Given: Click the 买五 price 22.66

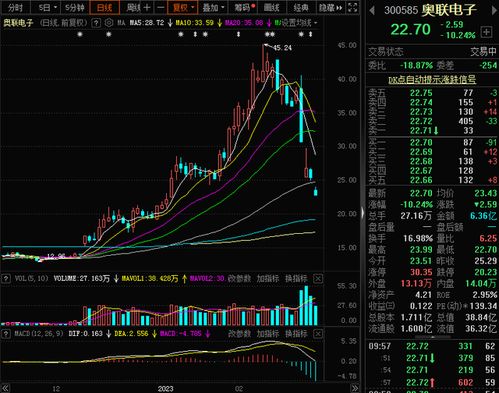Looking at the screenshot, I should [x=421, y=180].
